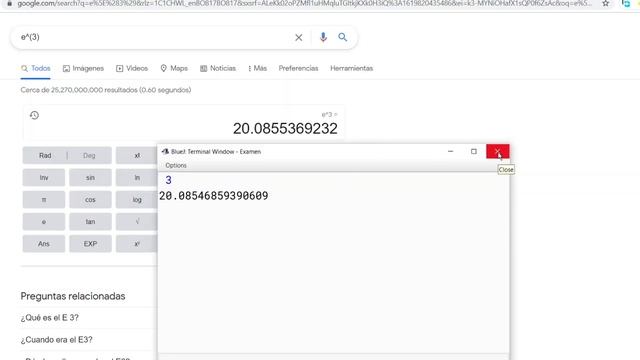This screenshot has width=640, height=360.
Task: Toggle the Inv calculator key
Action: coord(44,178)
